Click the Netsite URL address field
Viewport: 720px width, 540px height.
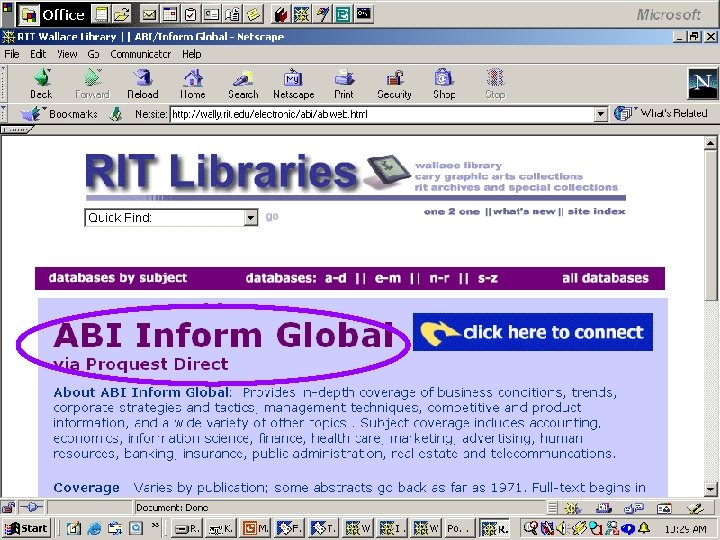382,114
